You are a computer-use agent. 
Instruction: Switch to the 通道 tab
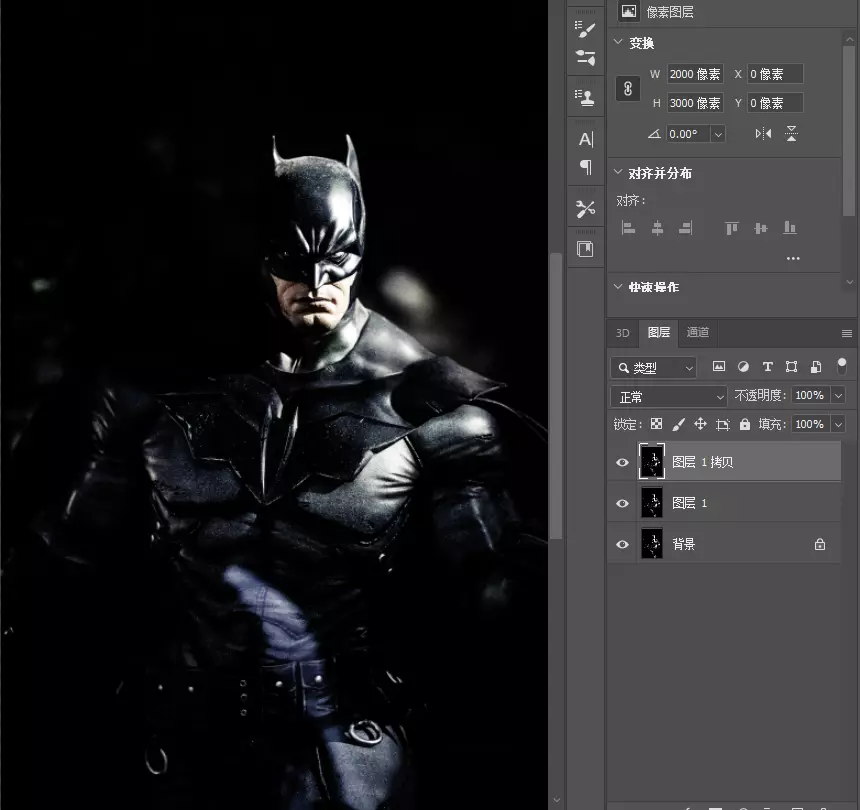[698, 332]
